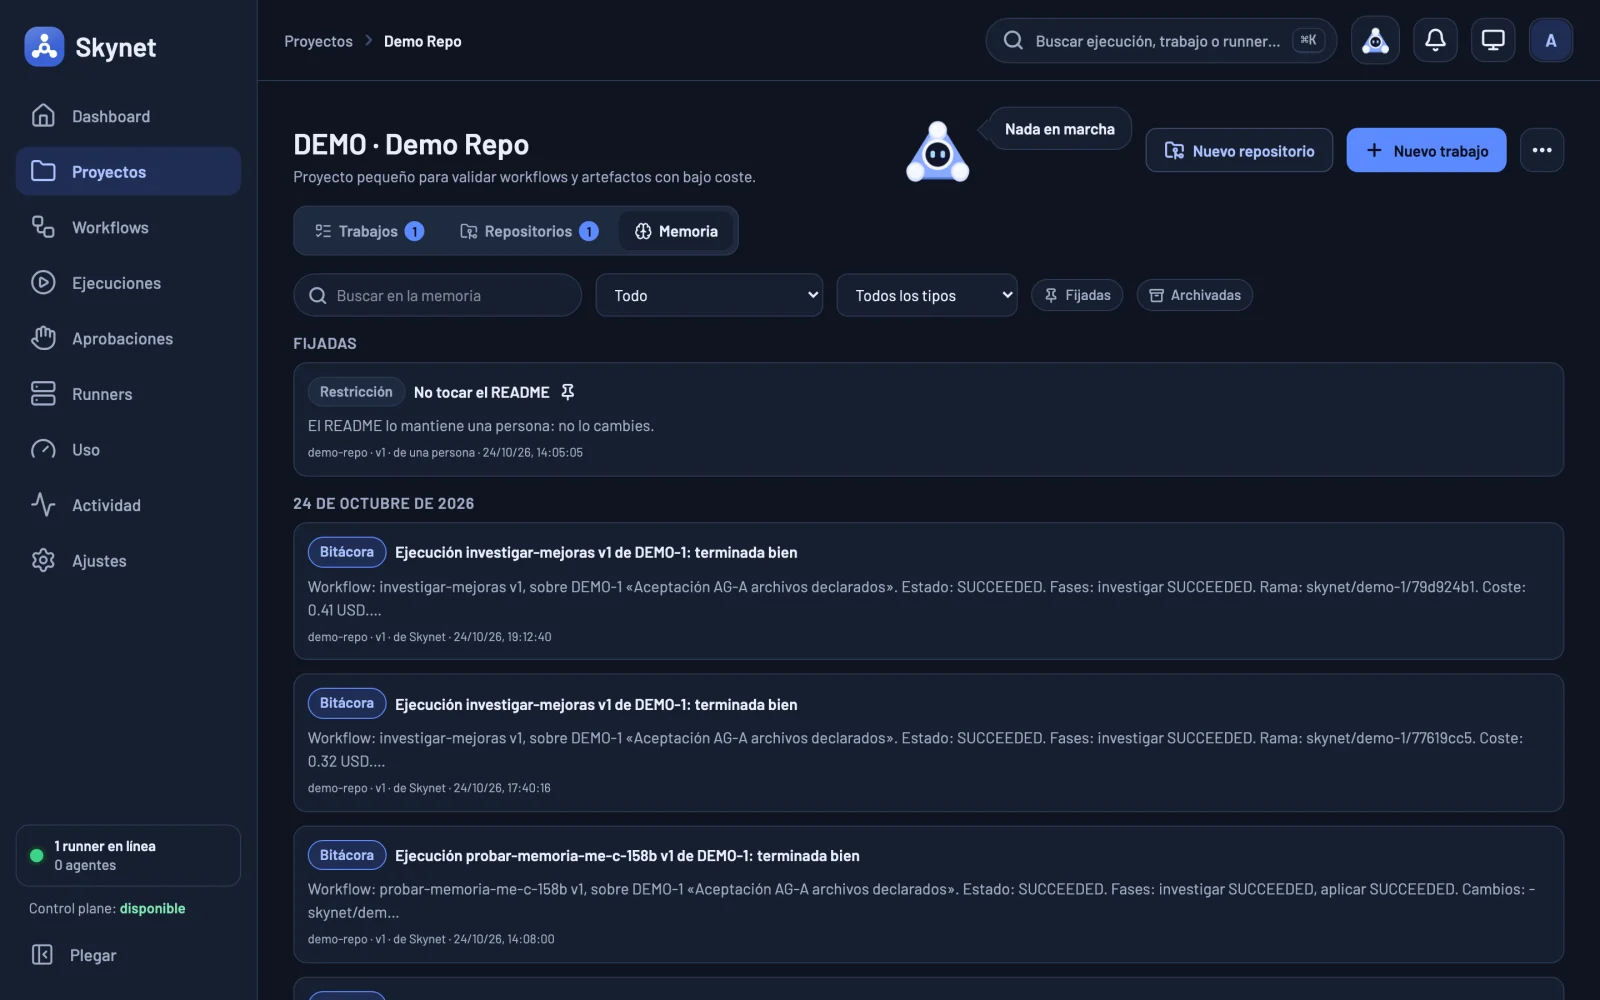Image resolution: width=1600 pixels, height=1000 pixels.
Task: Open notifications bell
Action: coord(1434,41)
